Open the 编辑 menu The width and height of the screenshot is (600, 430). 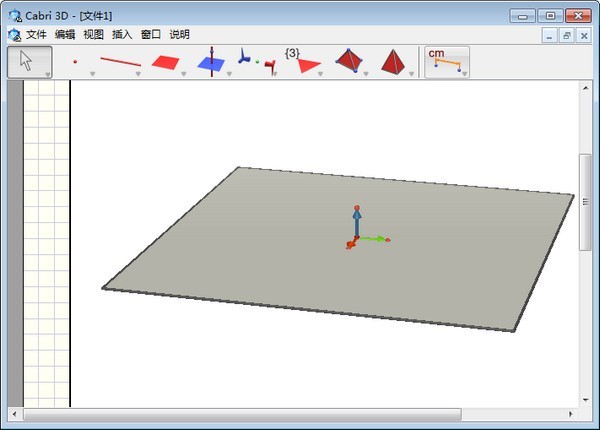pyautogui.click(x=65, y=35)
